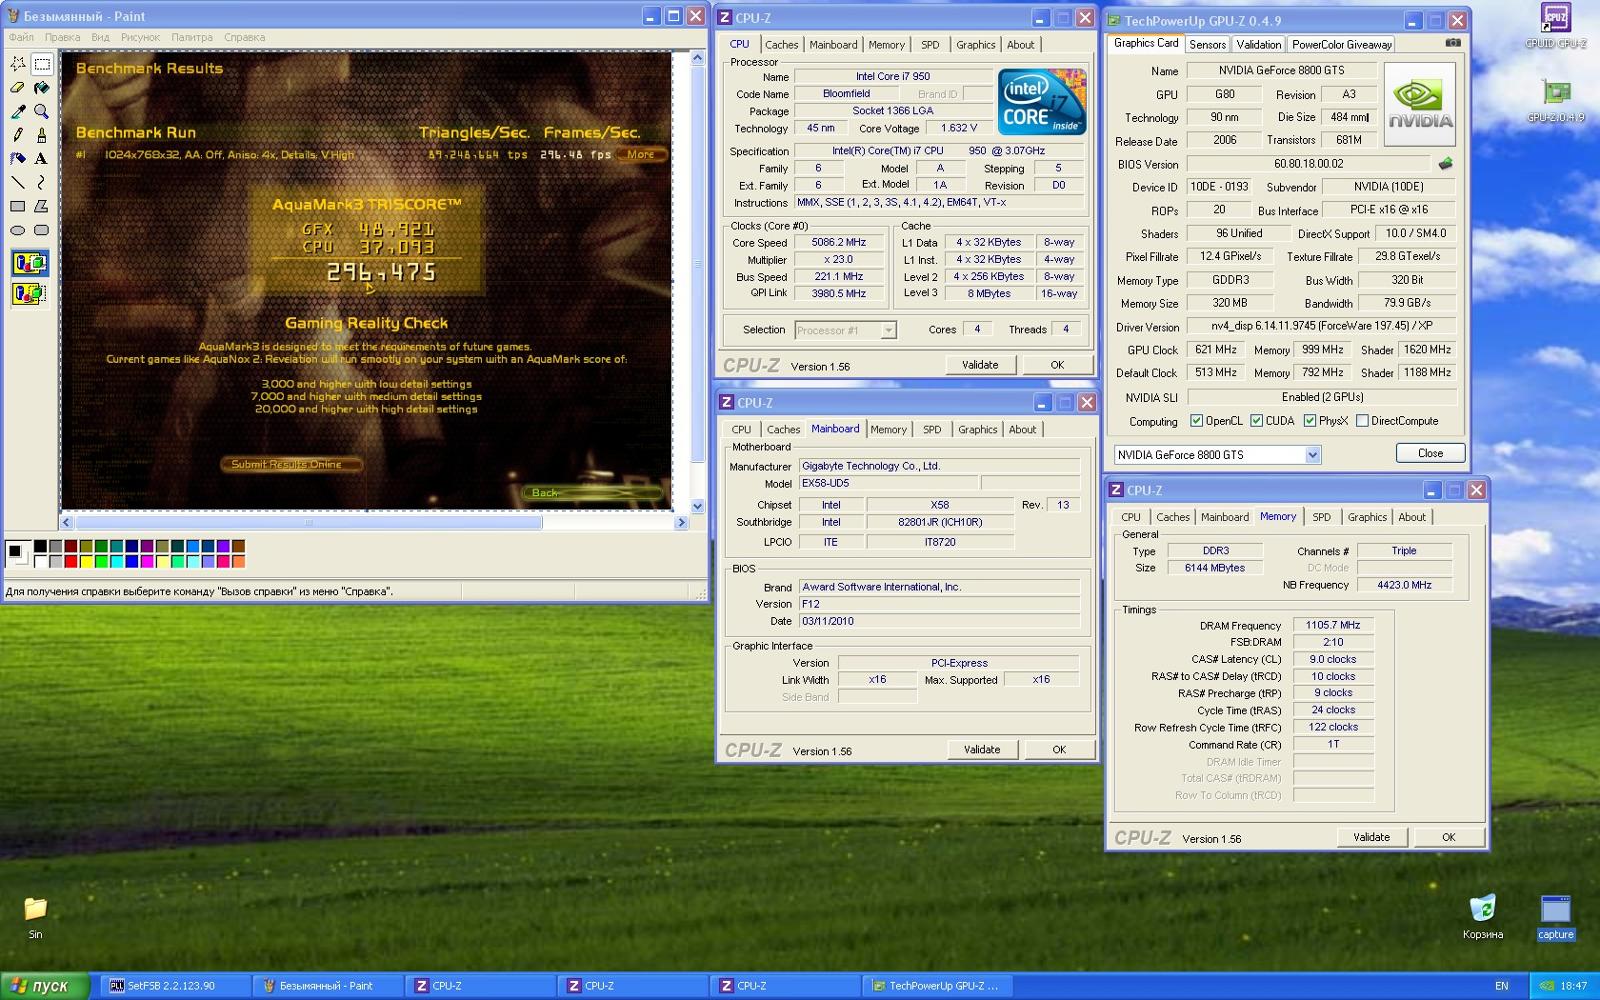Image resolution: width=1600 pixels, height=1000 pixels.
Task: Open the Sin folder on the desktop
Action: pos(35,917)
